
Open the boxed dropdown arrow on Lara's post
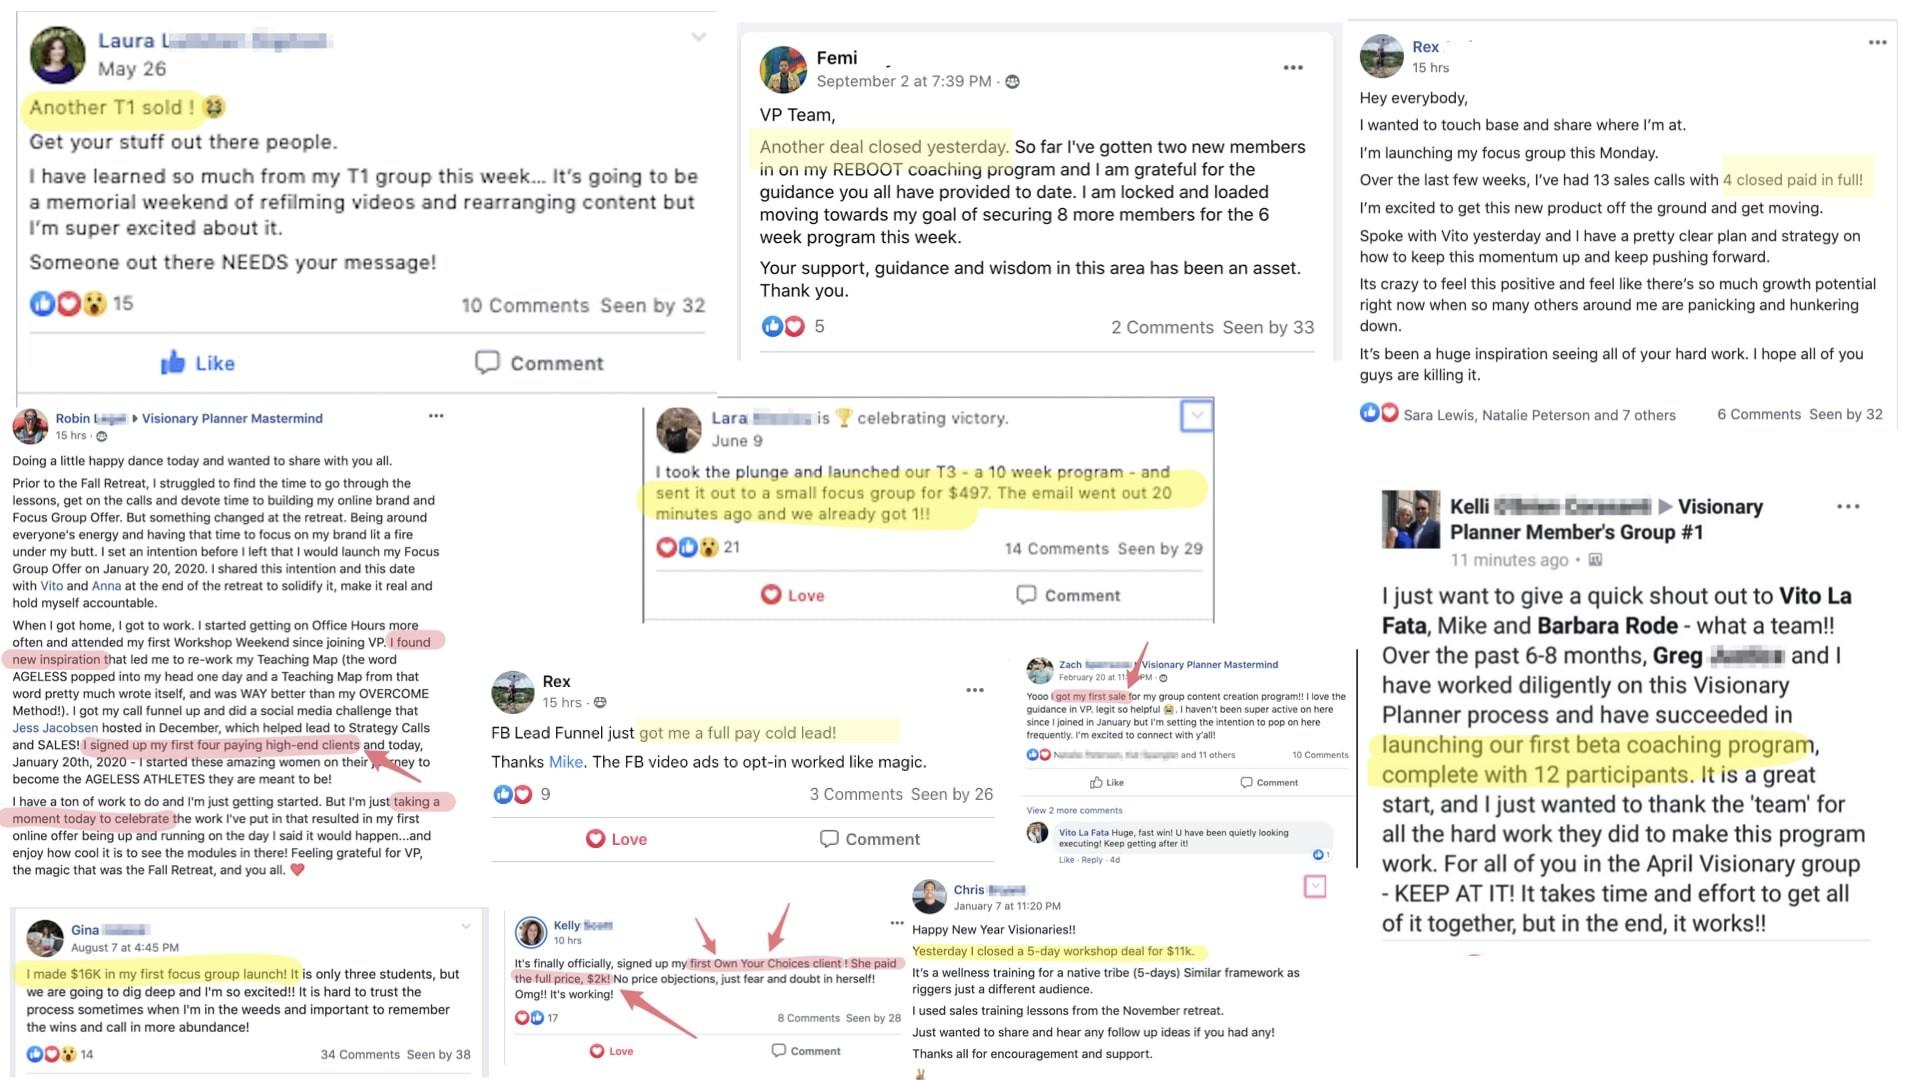(1197, 415)
